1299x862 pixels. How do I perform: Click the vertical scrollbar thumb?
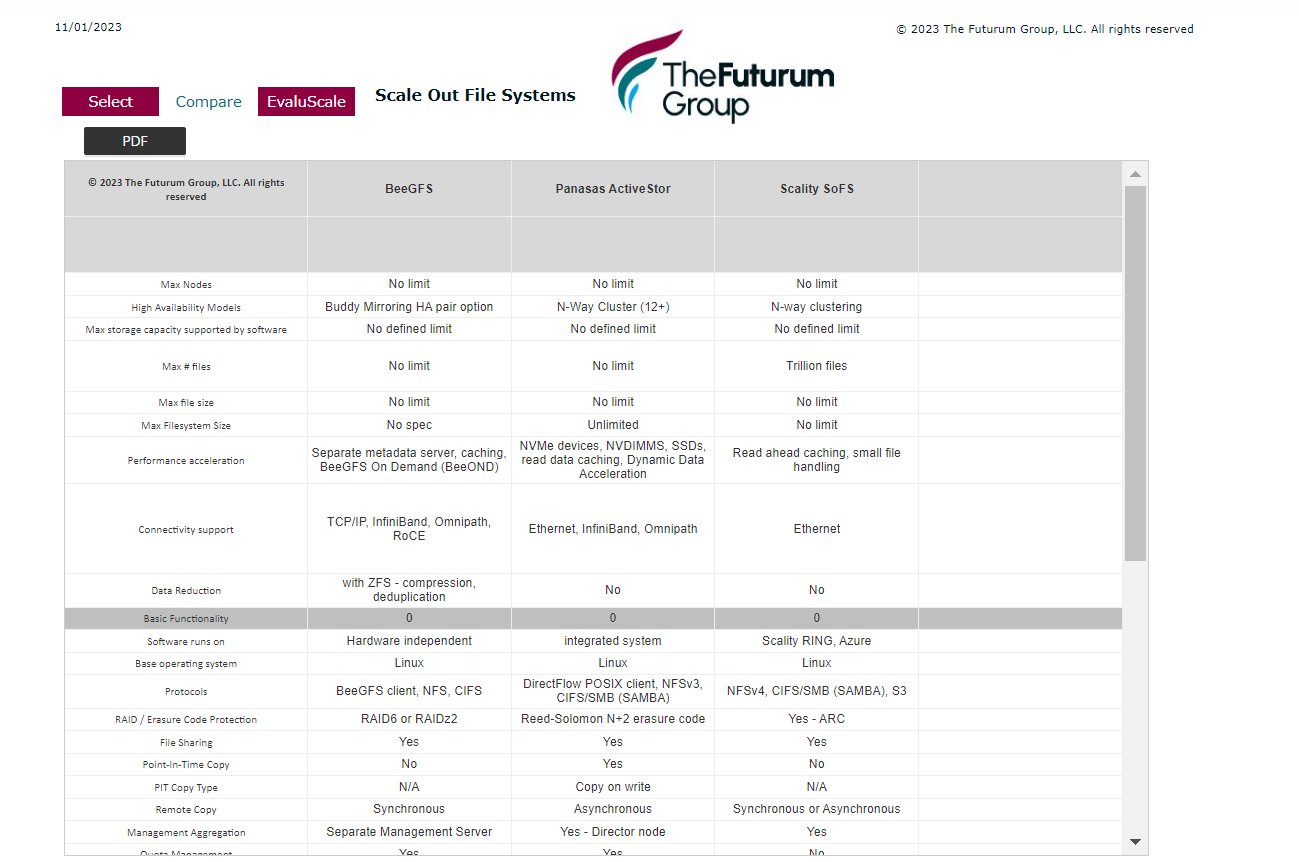tap(1135, 373)
